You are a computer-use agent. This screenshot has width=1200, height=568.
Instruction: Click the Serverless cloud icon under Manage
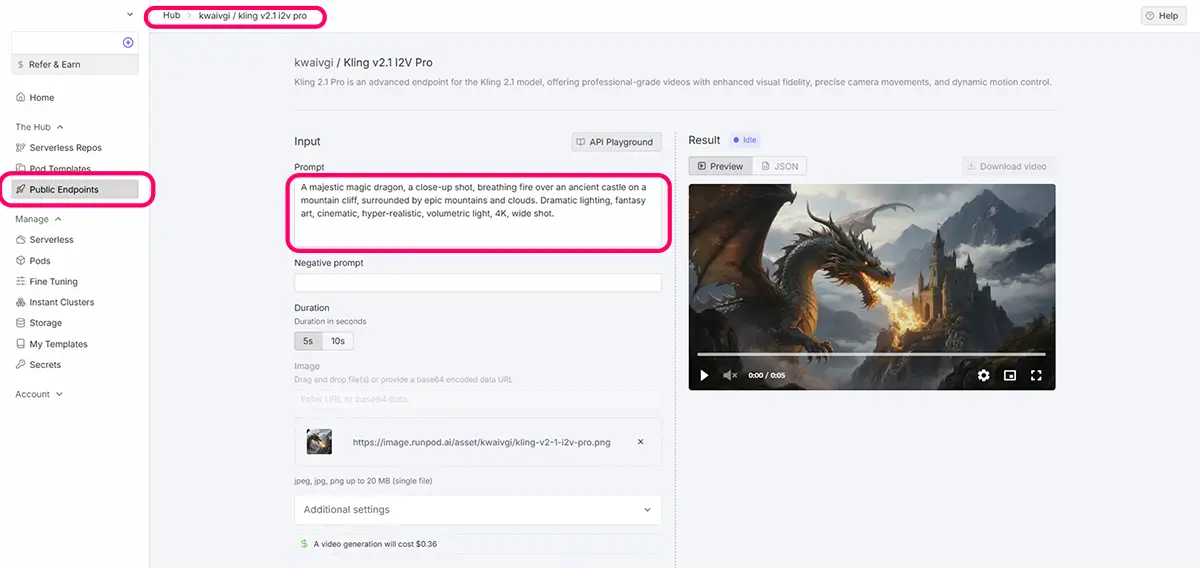21,240
